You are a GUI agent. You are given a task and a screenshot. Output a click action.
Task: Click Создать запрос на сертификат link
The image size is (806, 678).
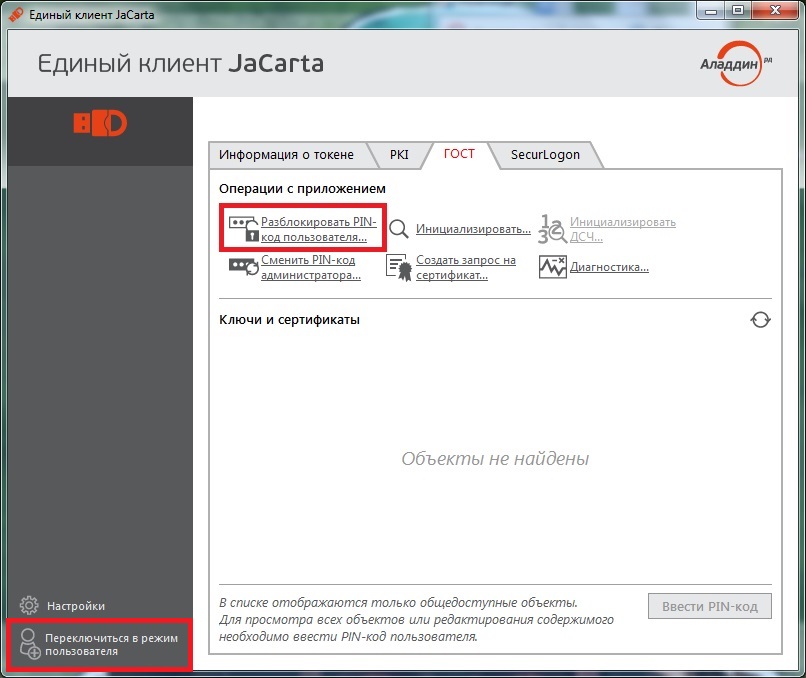[466, 267]
